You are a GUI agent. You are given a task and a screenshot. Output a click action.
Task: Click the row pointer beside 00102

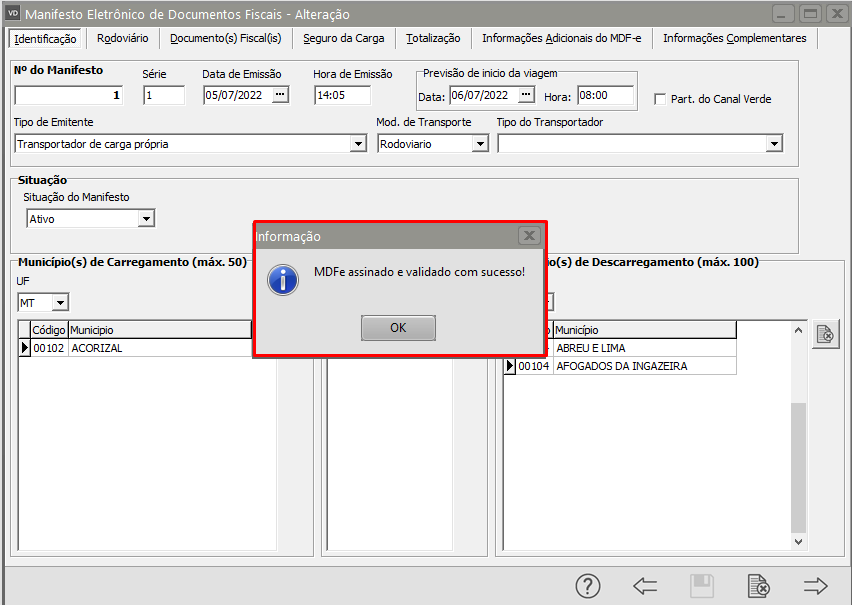[x=24, y=348]
